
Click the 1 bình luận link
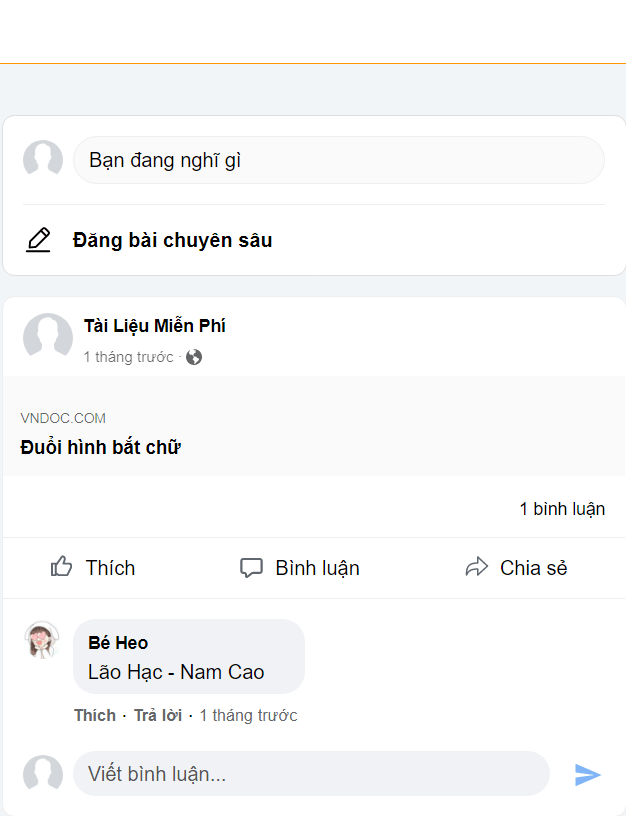561,508
